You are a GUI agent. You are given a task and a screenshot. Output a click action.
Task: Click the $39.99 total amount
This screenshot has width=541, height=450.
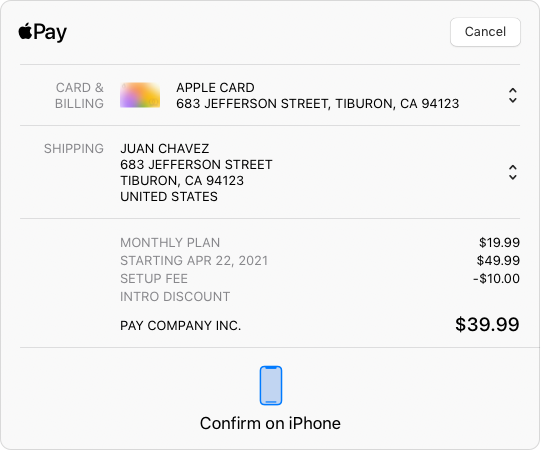coord(487,324)
